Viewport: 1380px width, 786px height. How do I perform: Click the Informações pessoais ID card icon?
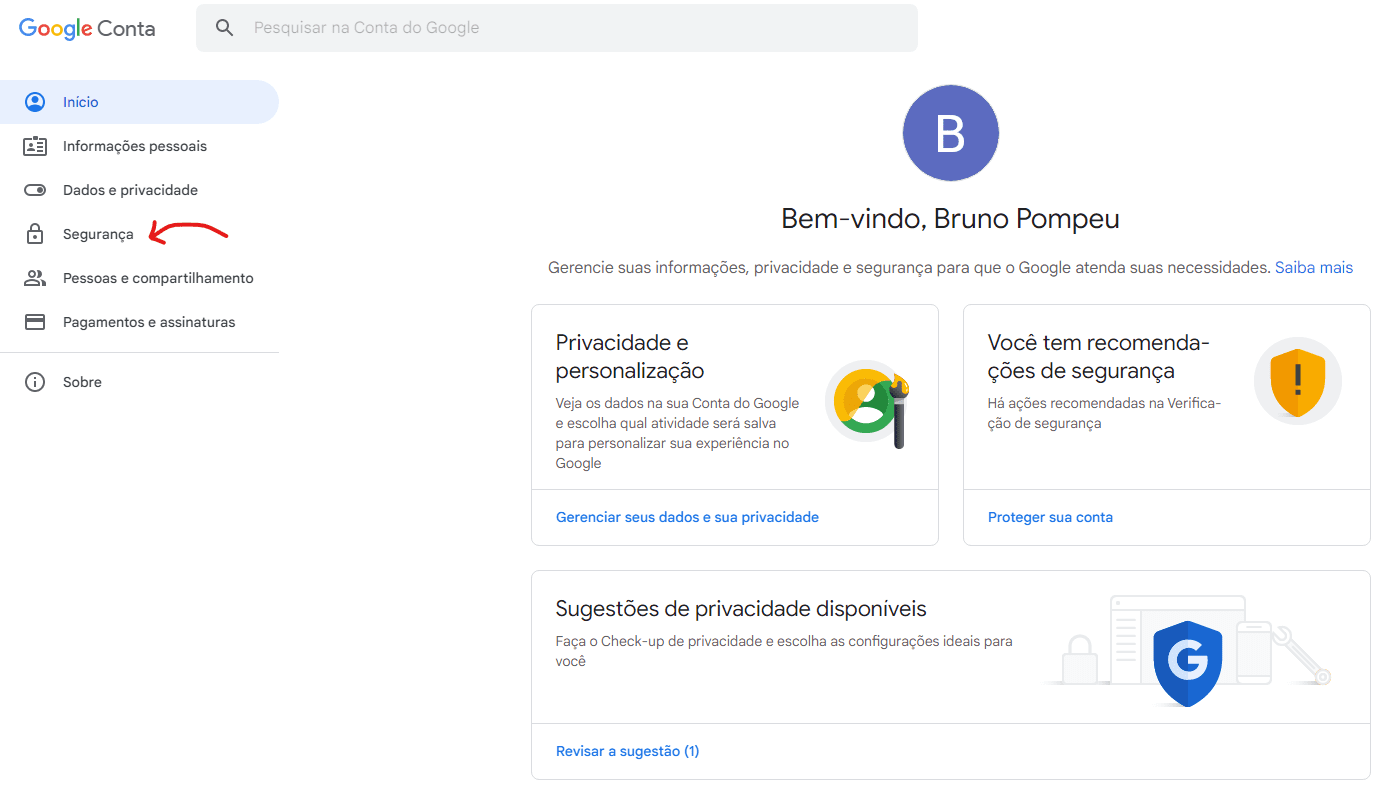(x=35, y=146)
